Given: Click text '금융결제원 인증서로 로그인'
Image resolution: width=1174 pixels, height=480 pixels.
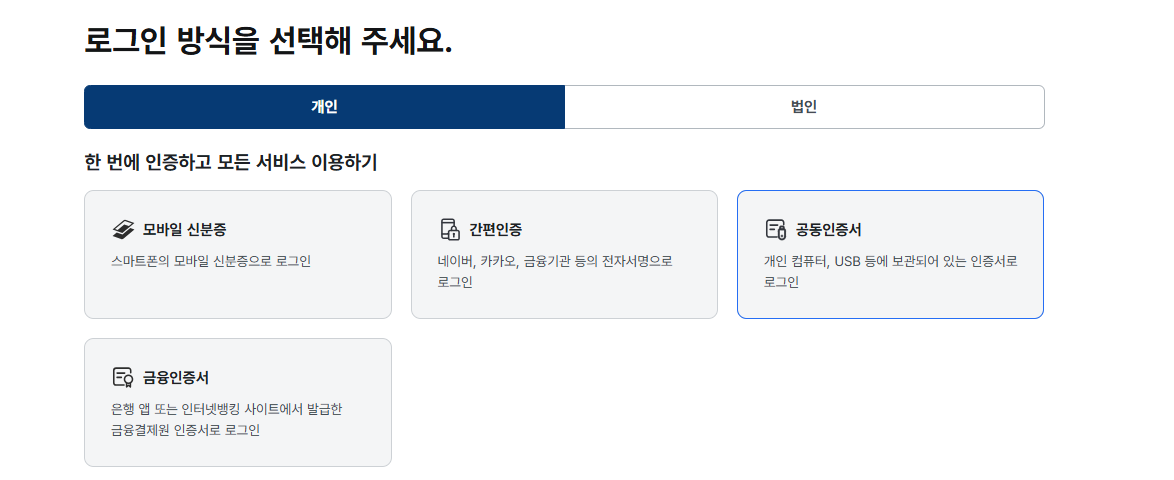Looking at the screenshot, I should 185,431.
